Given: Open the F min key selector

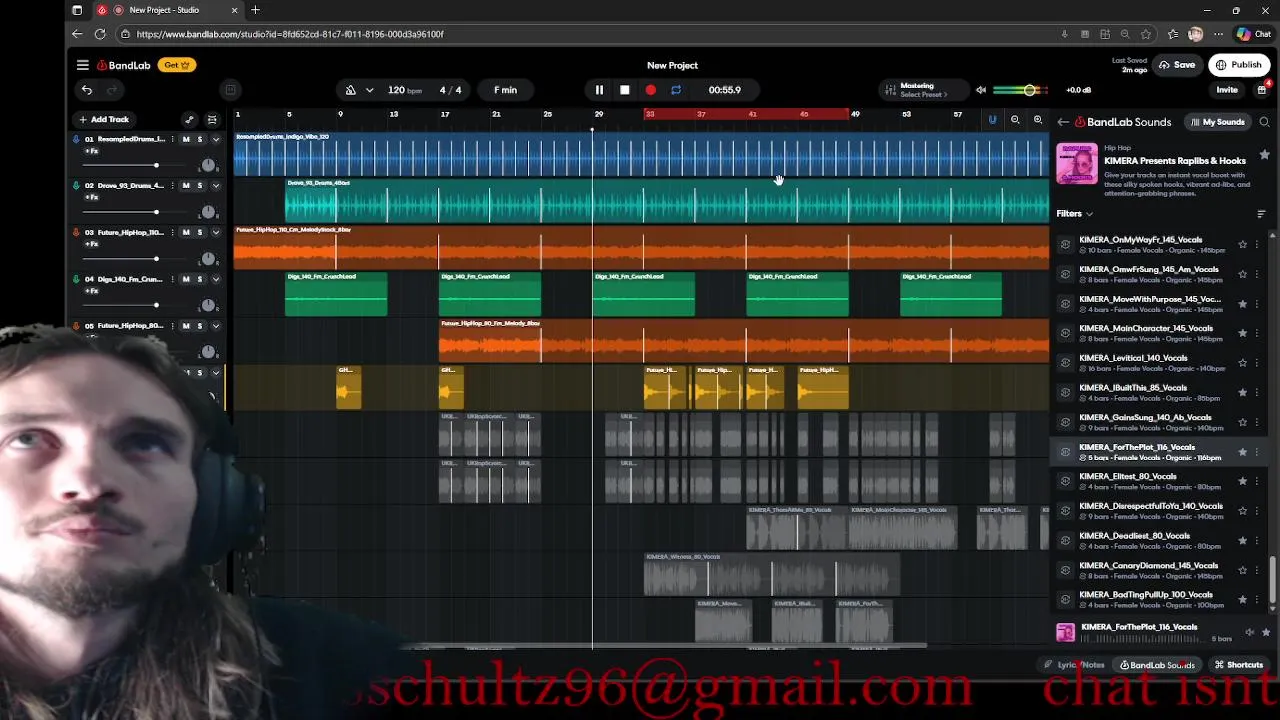Looking at the screenshot, I should click(505, 90).
